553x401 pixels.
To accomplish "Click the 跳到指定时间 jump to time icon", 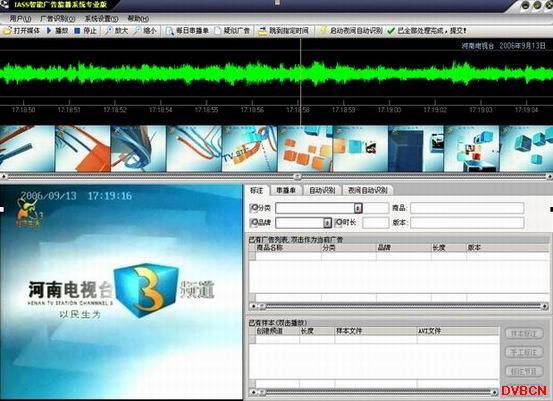I will tap(262, 31).
